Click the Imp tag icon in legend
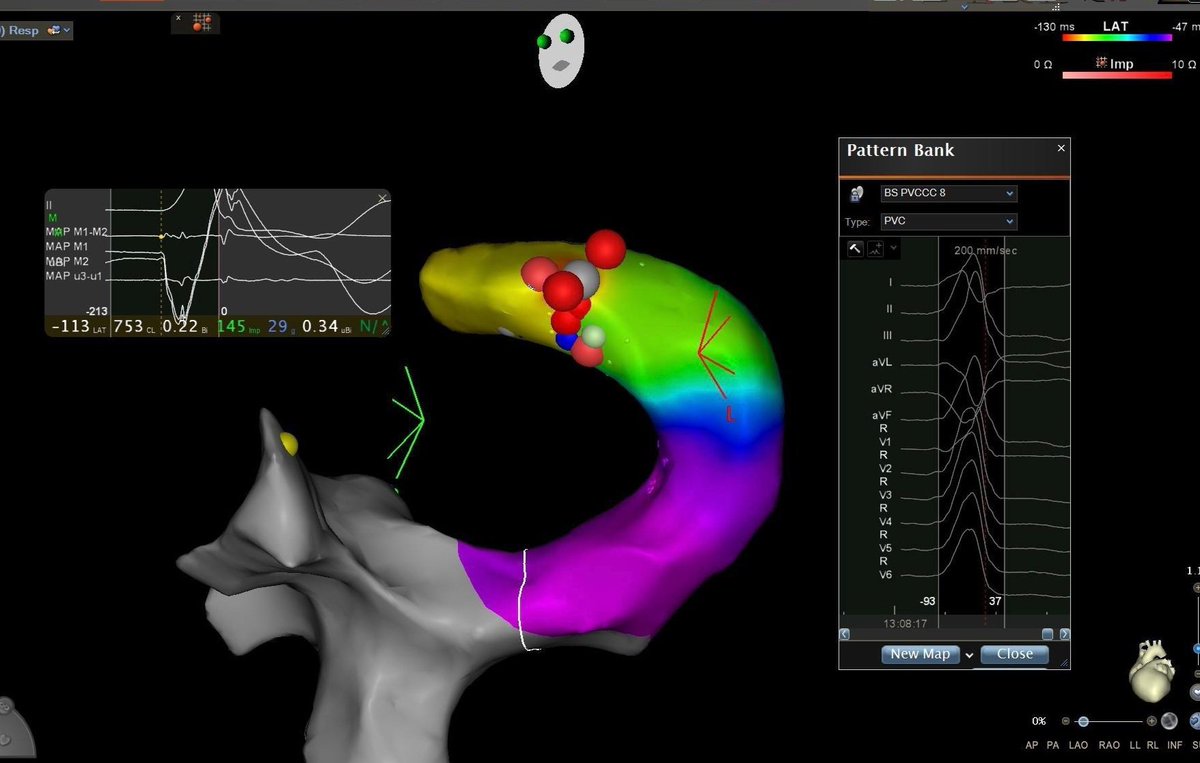The image size is (1200, 763). click(x=1101, y=63)
